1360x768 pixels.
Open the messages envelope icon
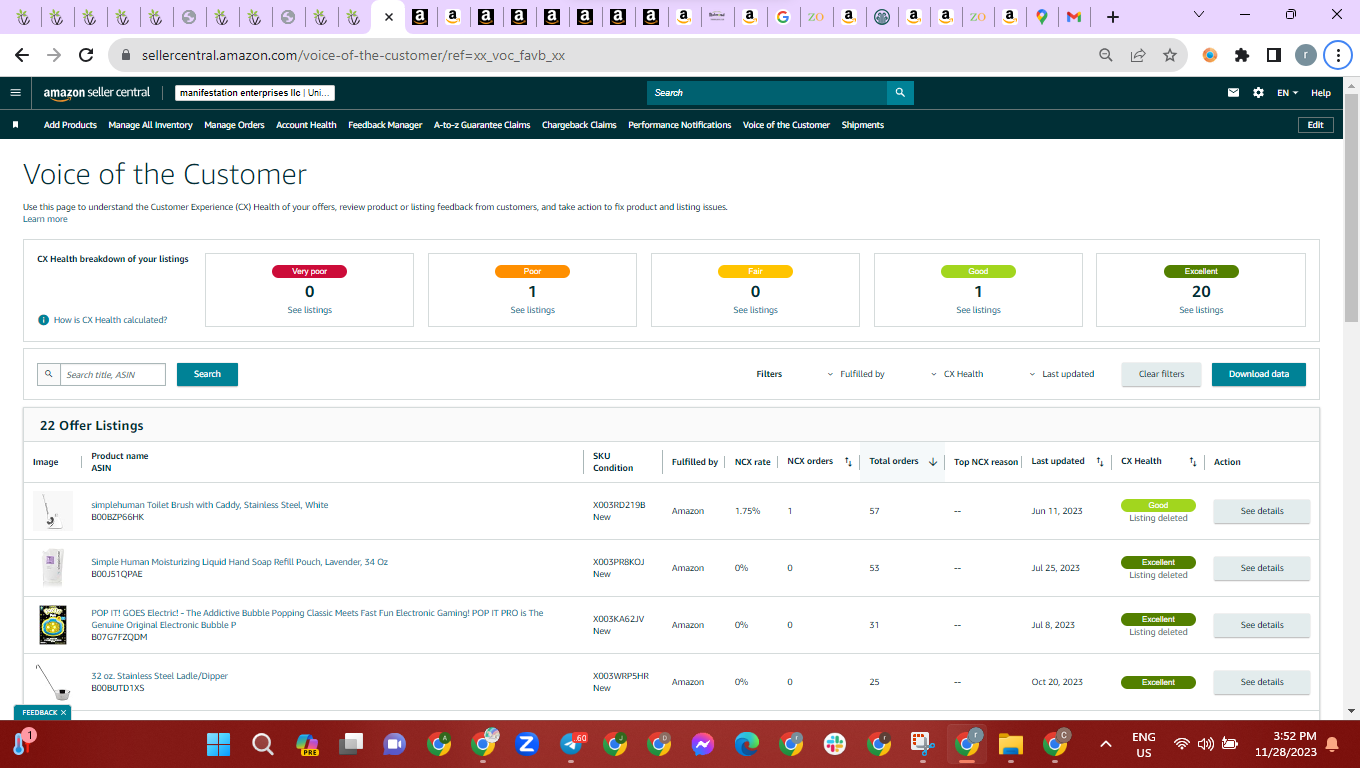point(1234,93)
